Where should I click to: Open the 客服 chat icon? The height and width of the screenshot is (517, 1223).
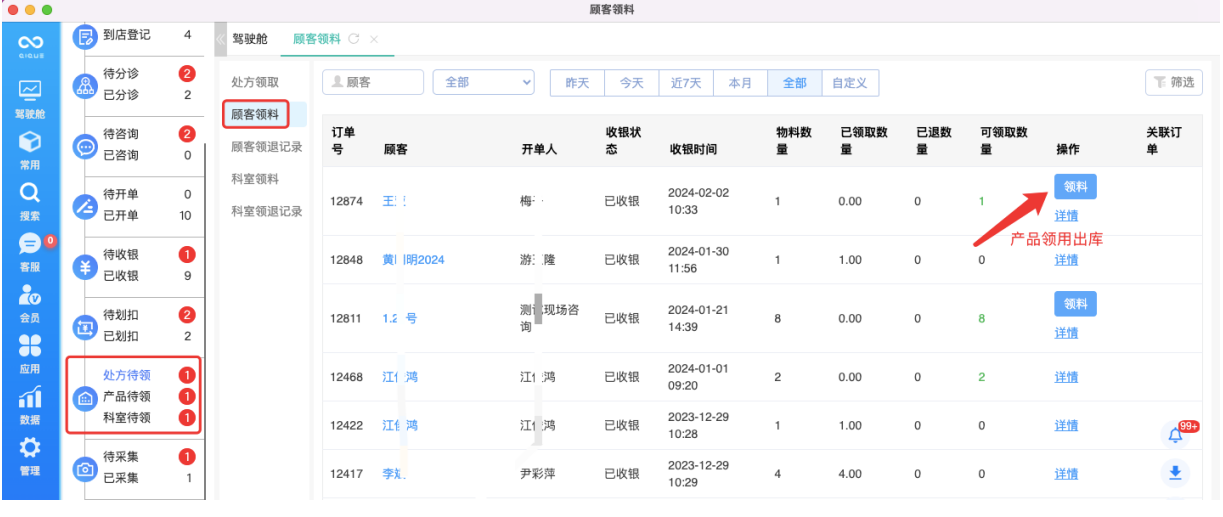tap(30, 243)
